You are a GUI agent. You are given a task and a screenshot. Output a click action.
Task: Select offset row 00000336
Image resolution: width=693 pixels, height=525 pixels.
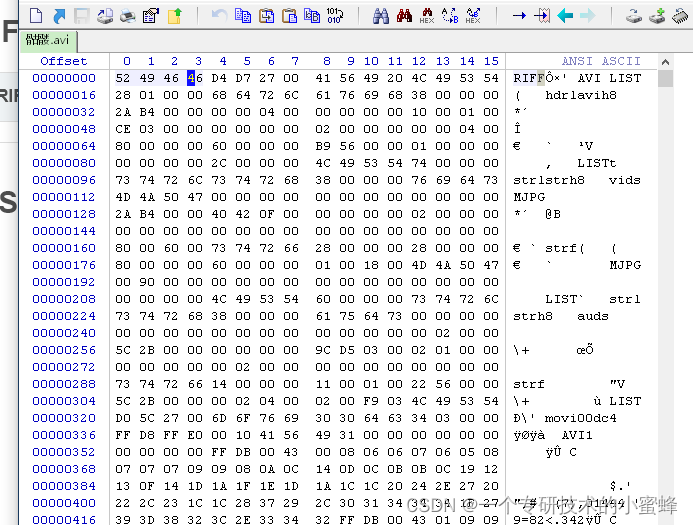(64, 435)
